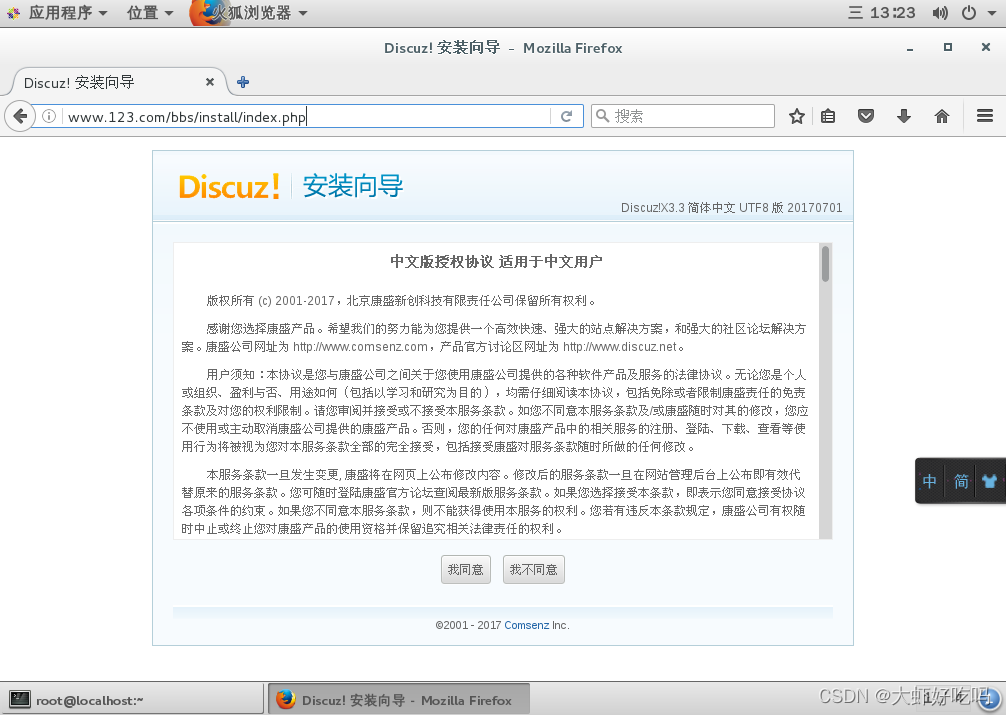Image resolution: width=1006 pixels, height=715 pixels.
Task: Click the 简 simplified Chinese toggle
Action: [961, 481]
